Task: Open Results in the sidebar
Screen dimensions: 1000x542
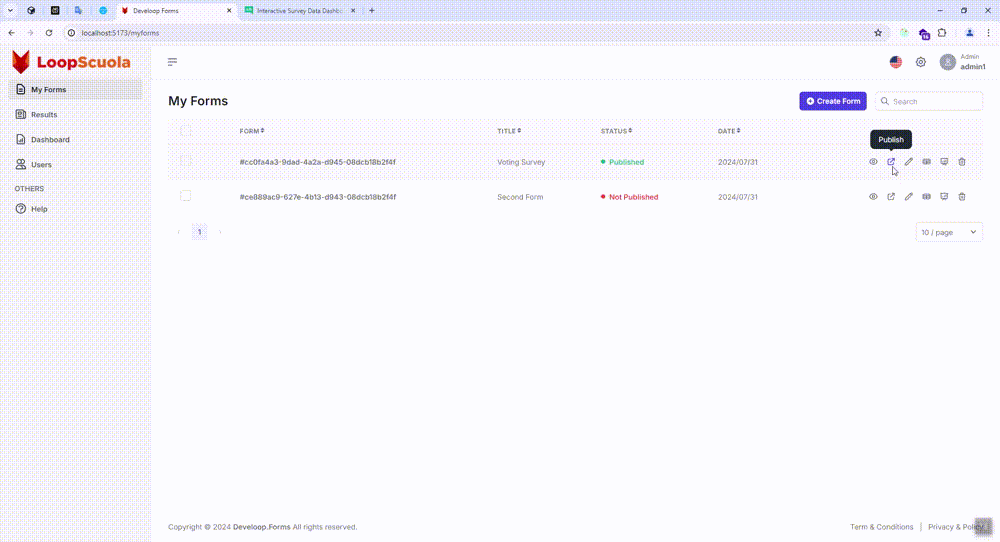Action: click(44, 115)
